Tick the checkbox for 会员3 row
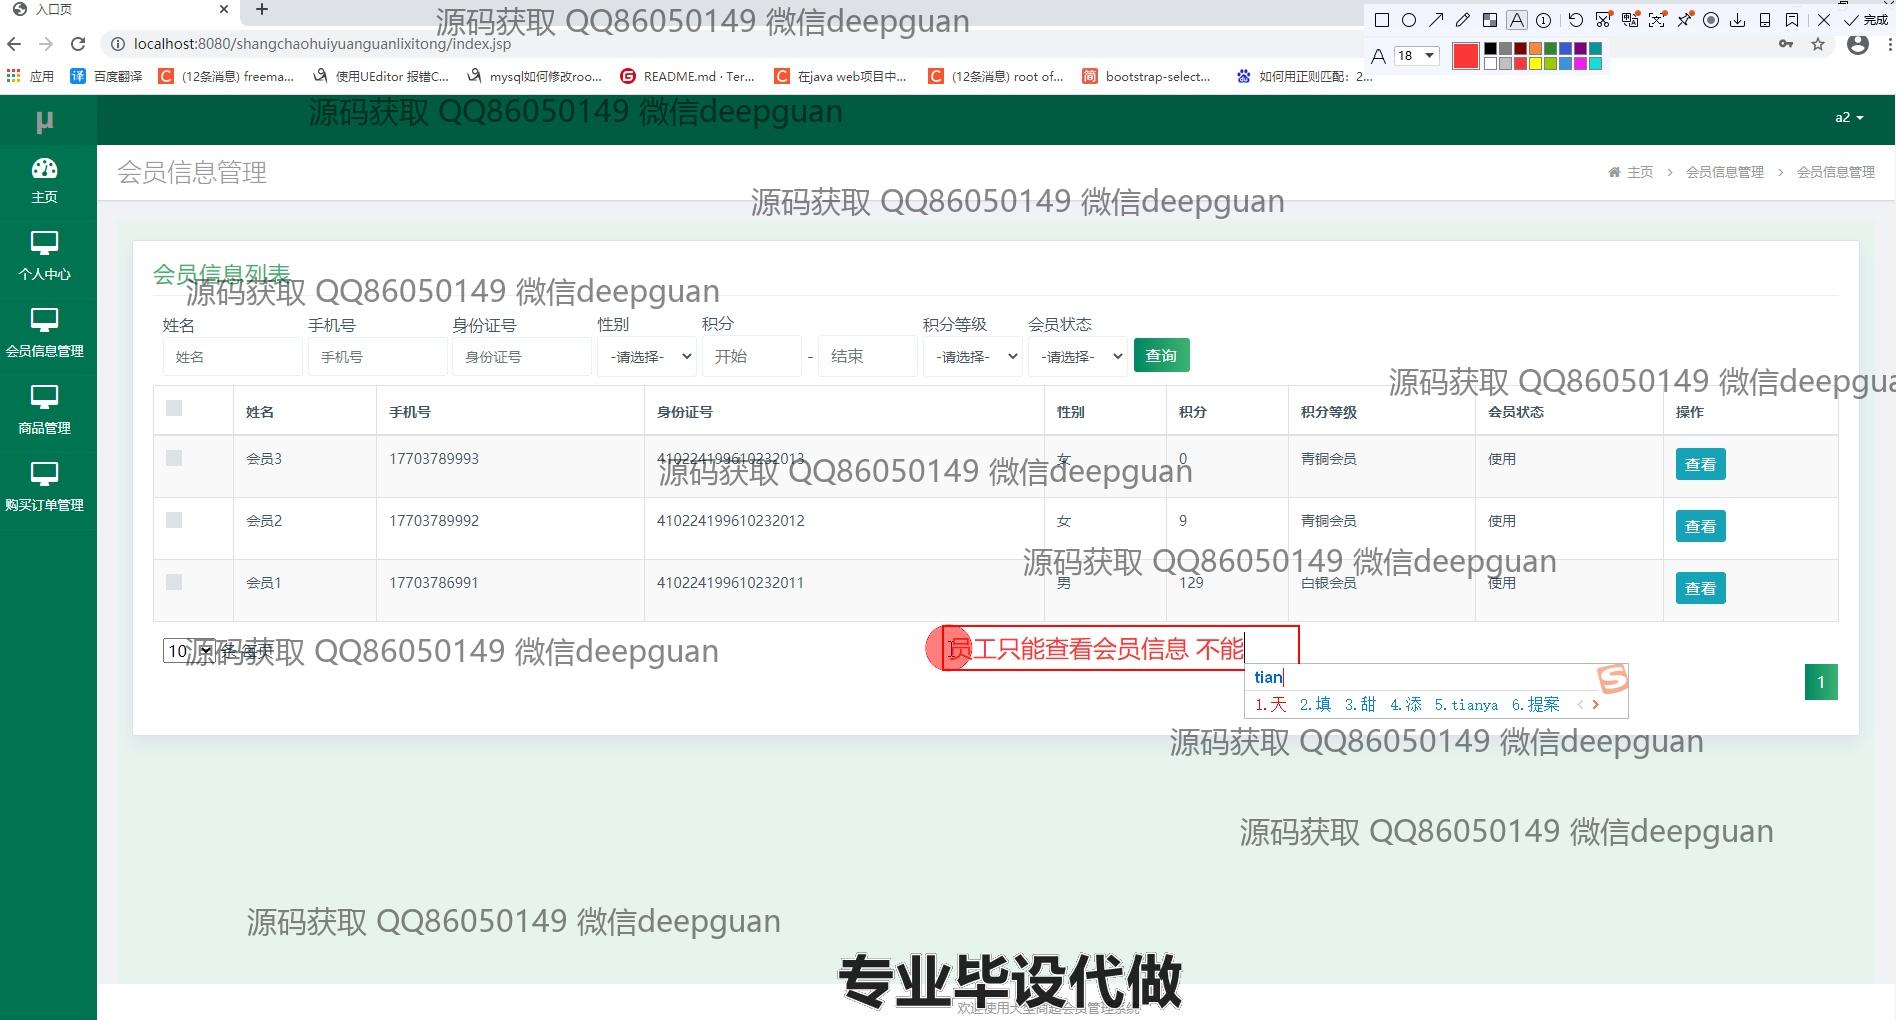1896x1020 pixels. (x=174, y=458)
